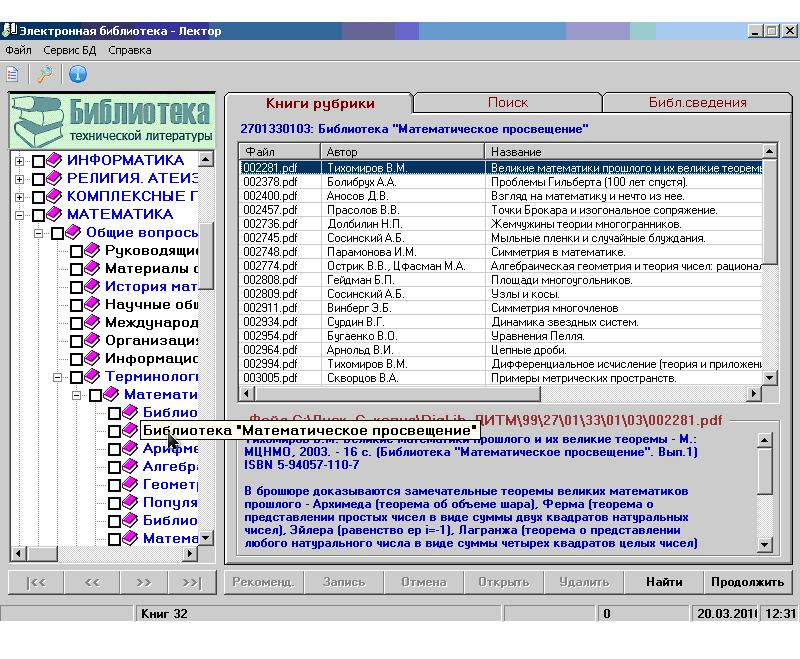
Task: Click scroll-down arrow of books table
Action: [x=769, y=378]
